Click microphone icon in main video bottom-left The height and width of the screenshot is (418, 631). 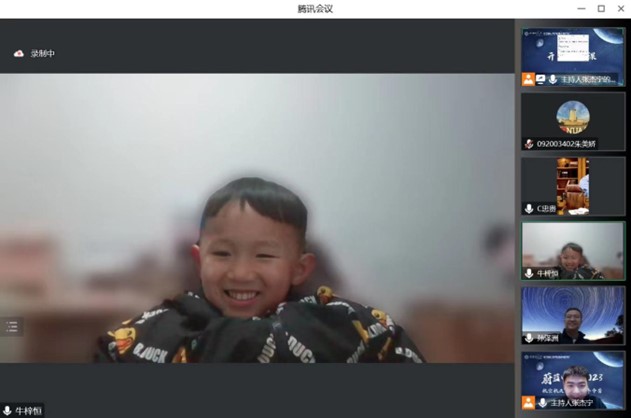click(x=8, y=410)
